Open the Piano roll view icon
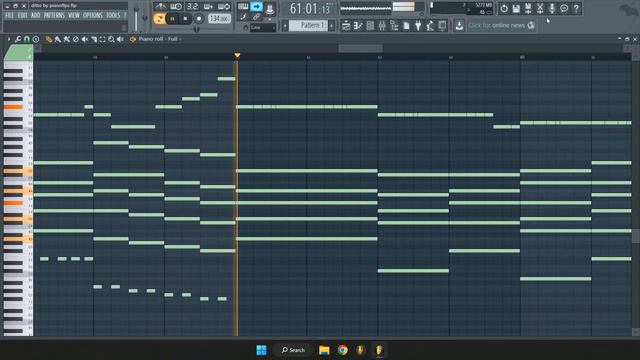The width and height of the screenshot is (640, 360). point(358,26)
